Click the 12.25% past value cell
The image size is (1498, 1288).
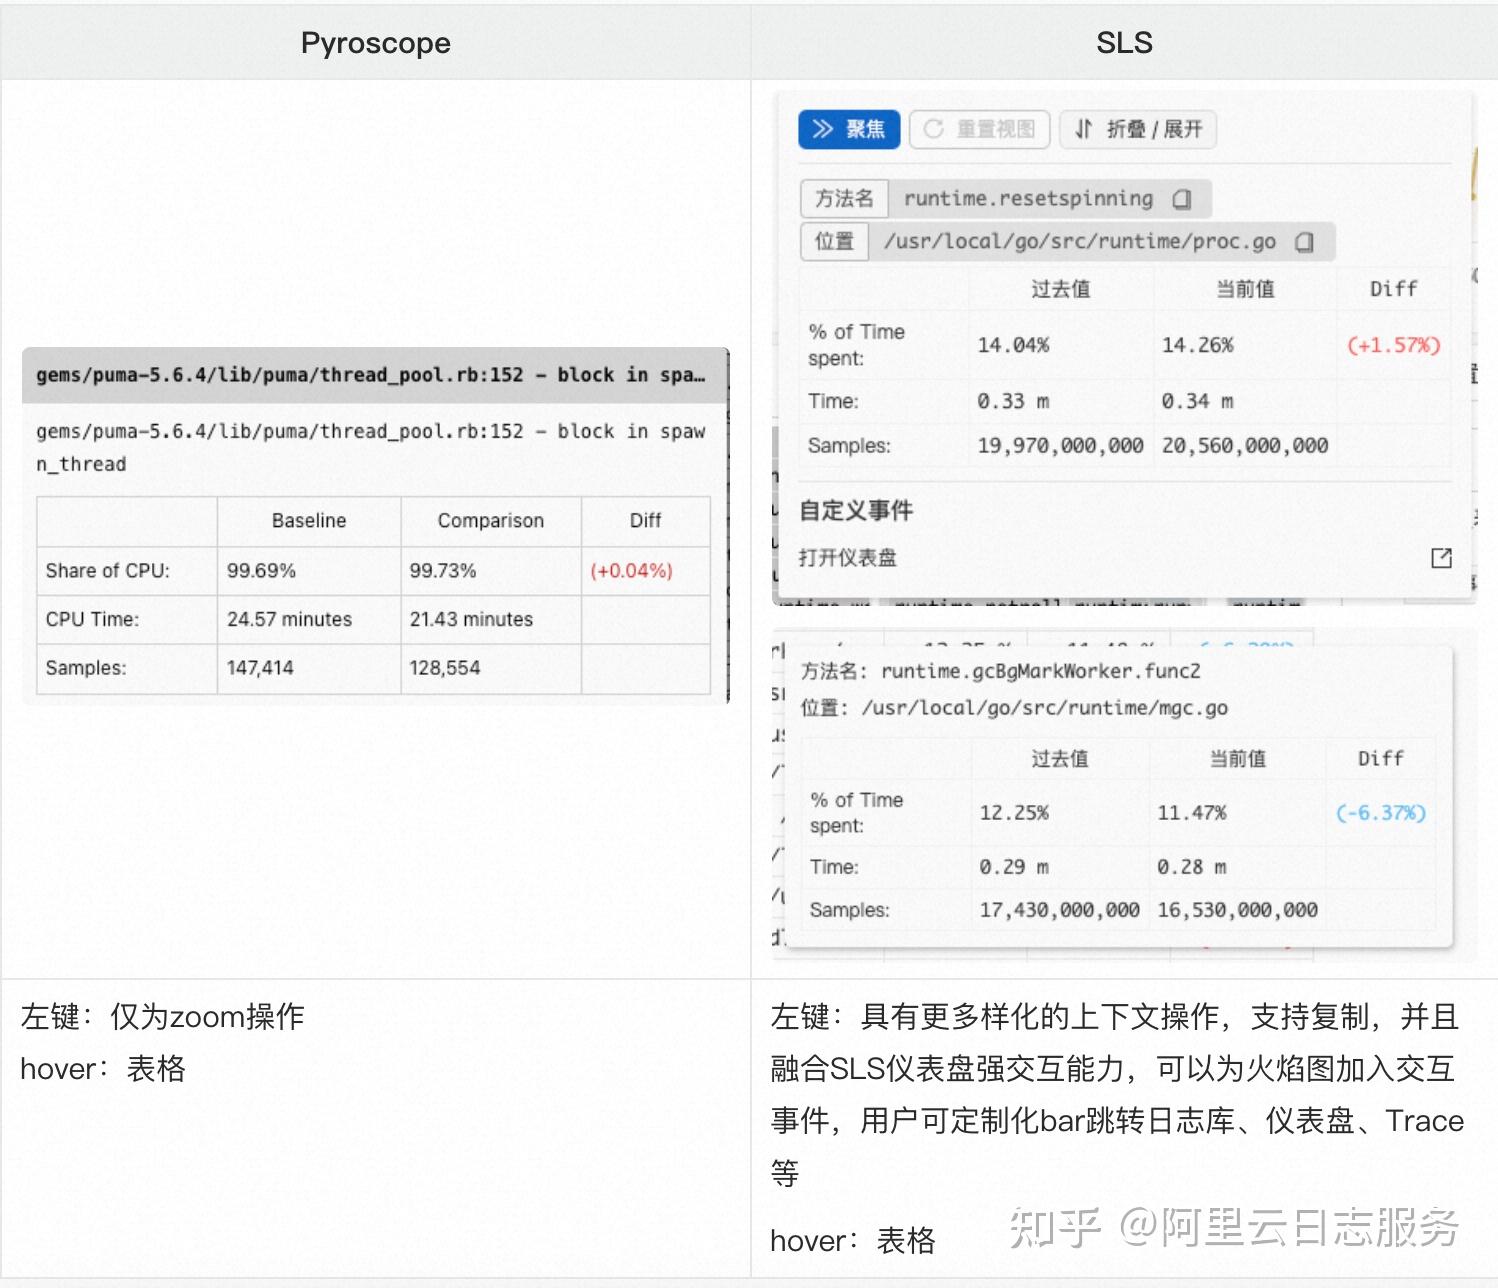click(x=1014, y=813)
